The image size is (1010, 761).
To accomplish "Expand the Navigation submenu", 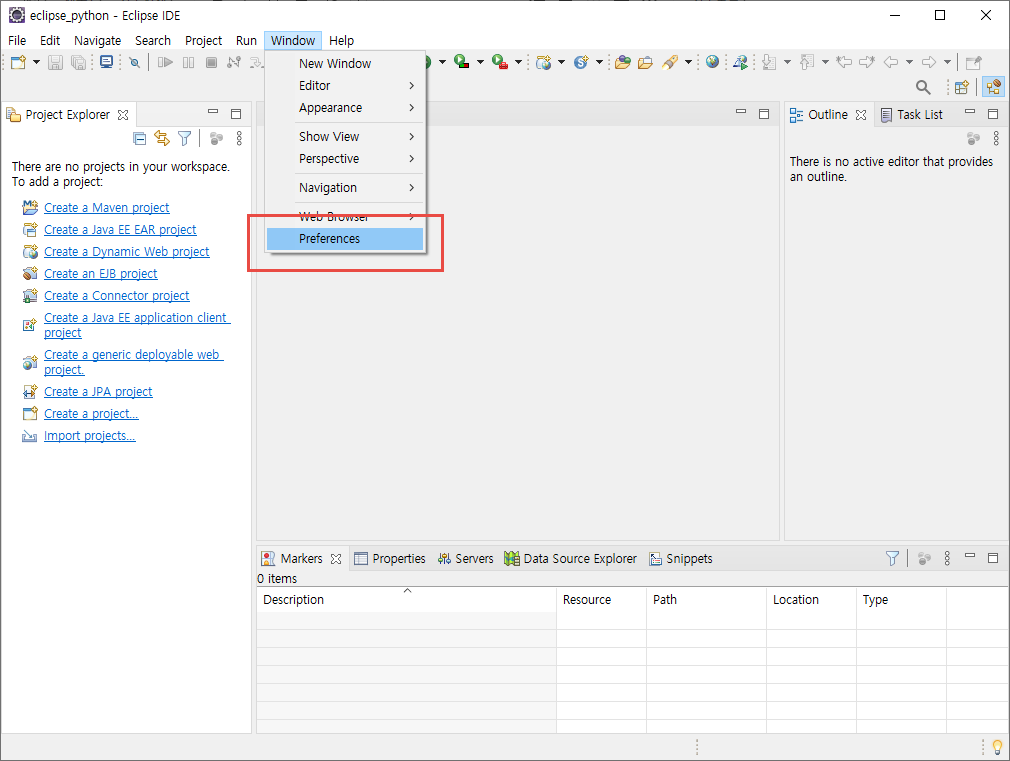I will point(345,188).
